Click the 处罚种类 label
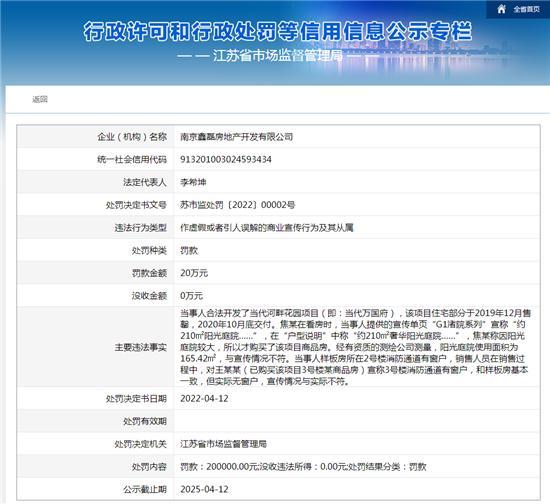The width and height of the screenshot is (550, 504). tap(149, 250)
